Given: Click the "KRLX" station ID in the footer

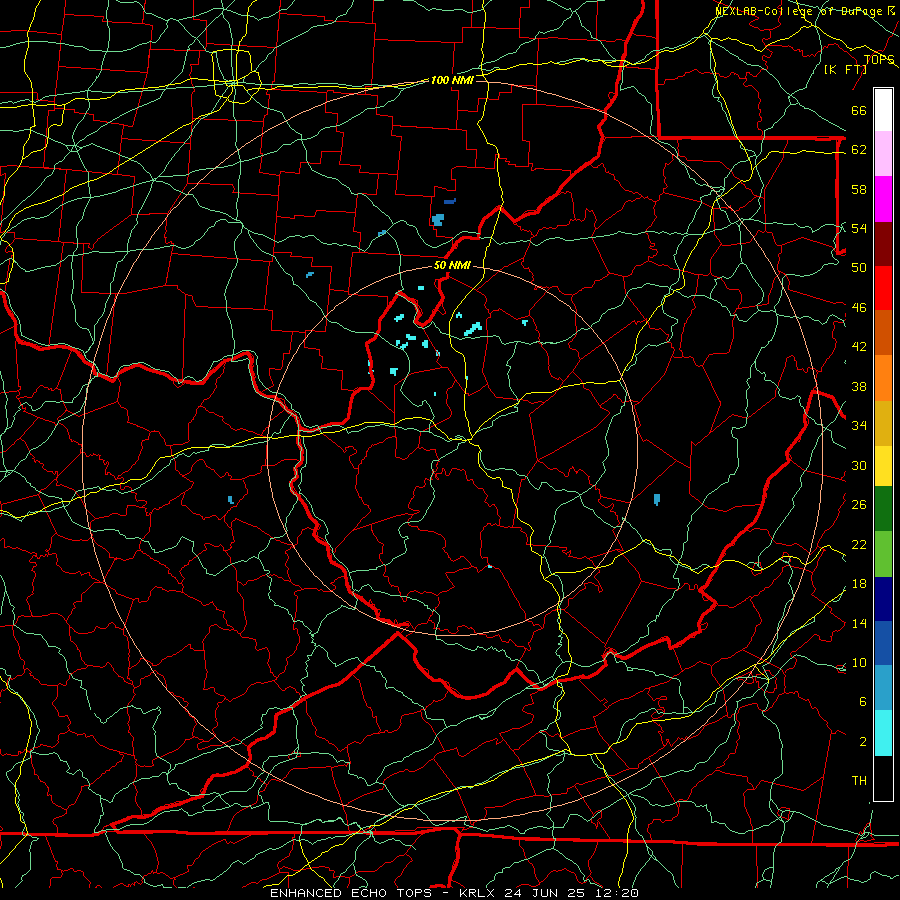Looking at the screenshot, I should tap(478, 893).
